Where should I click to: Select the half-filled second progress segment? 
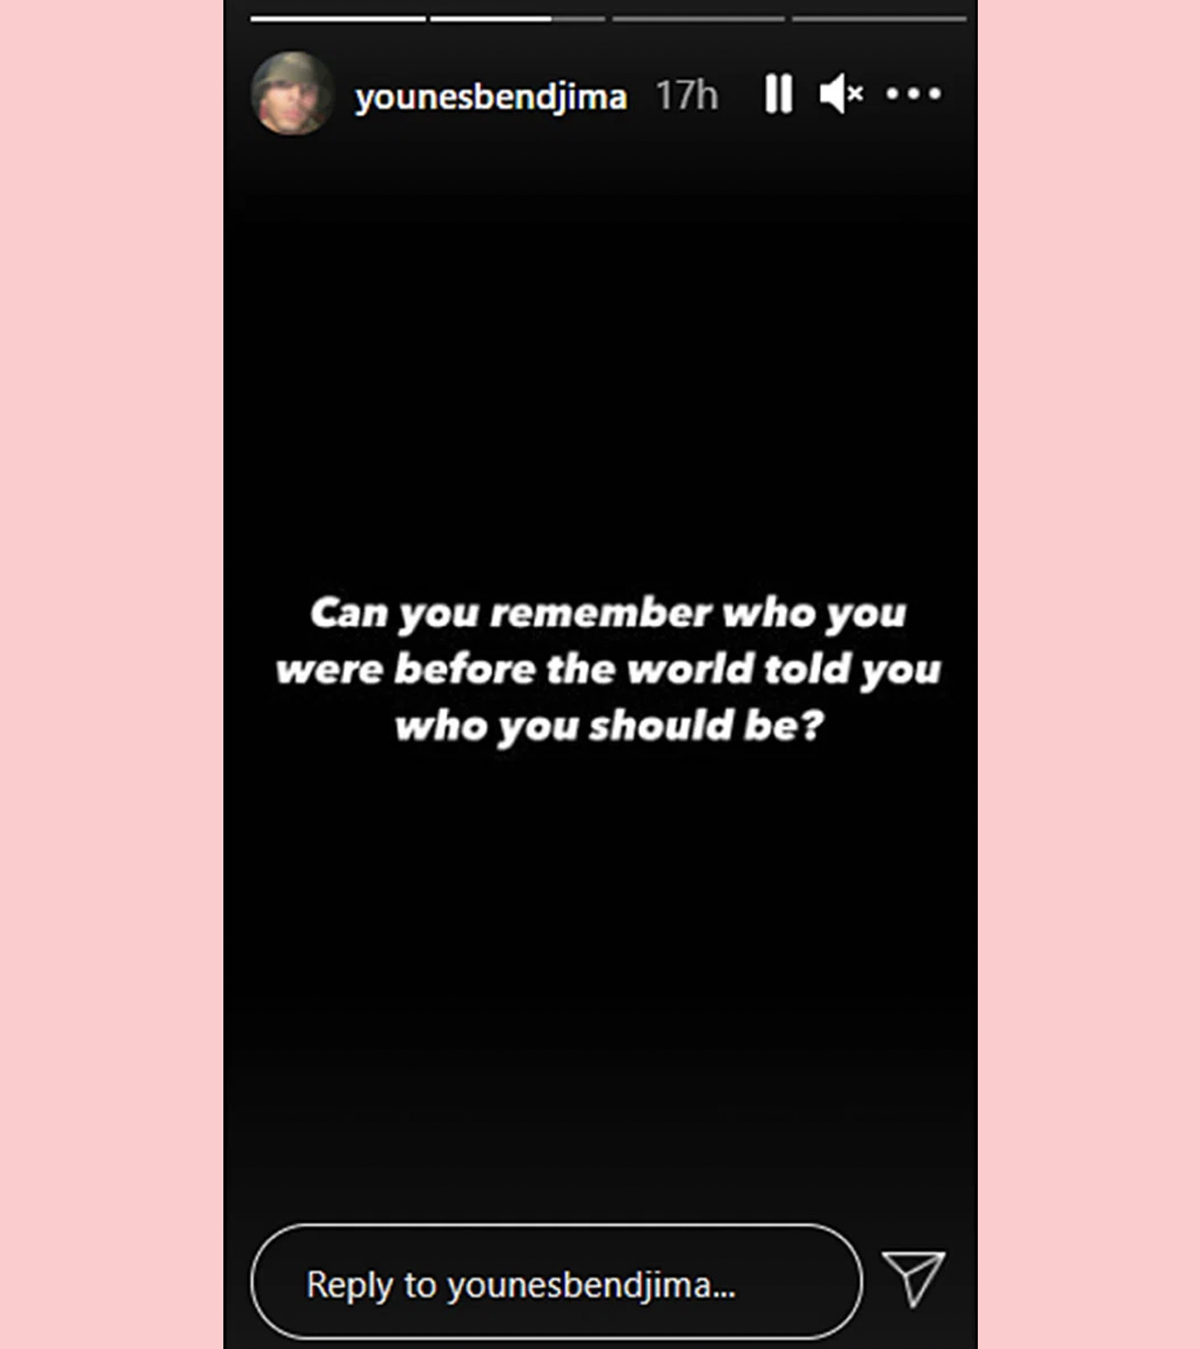(518, 18)
